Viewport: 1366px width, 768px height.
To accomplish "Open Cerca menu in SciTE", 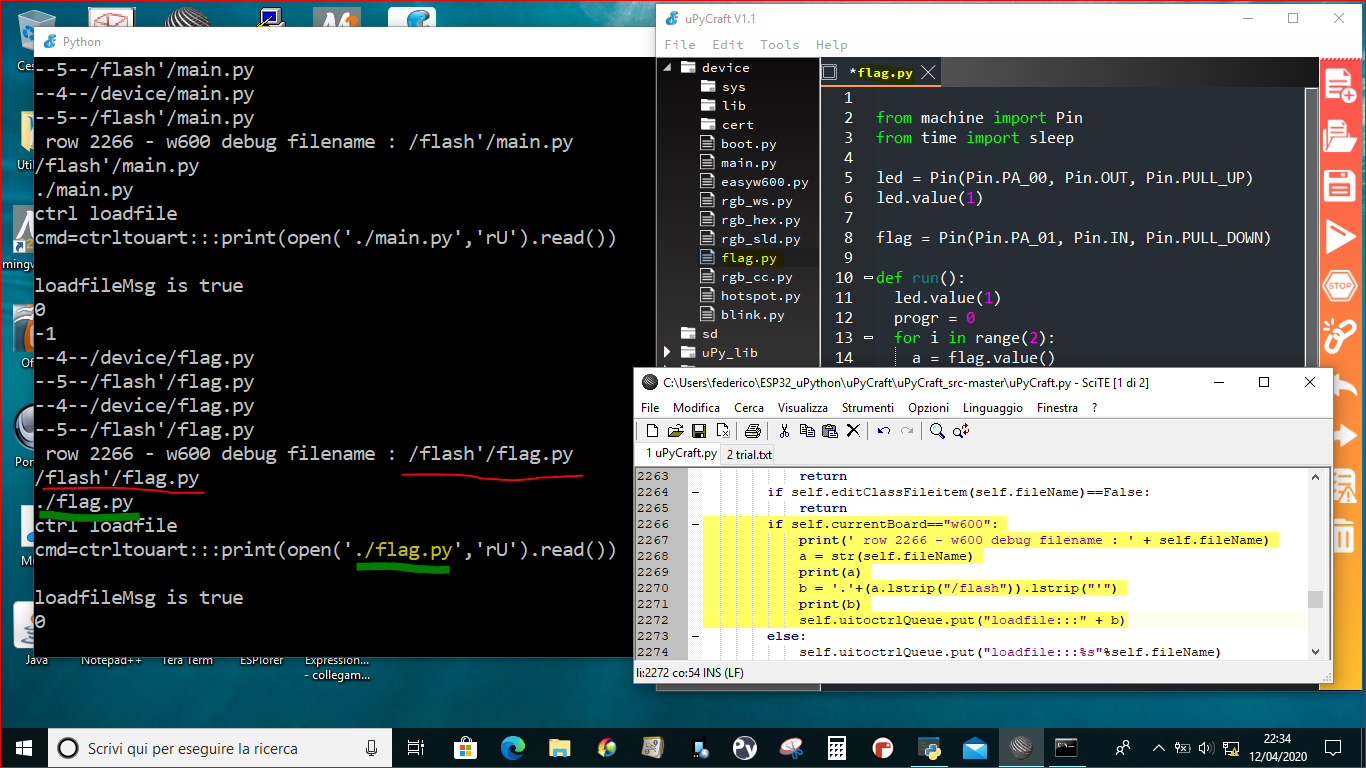I will (749, 408).
